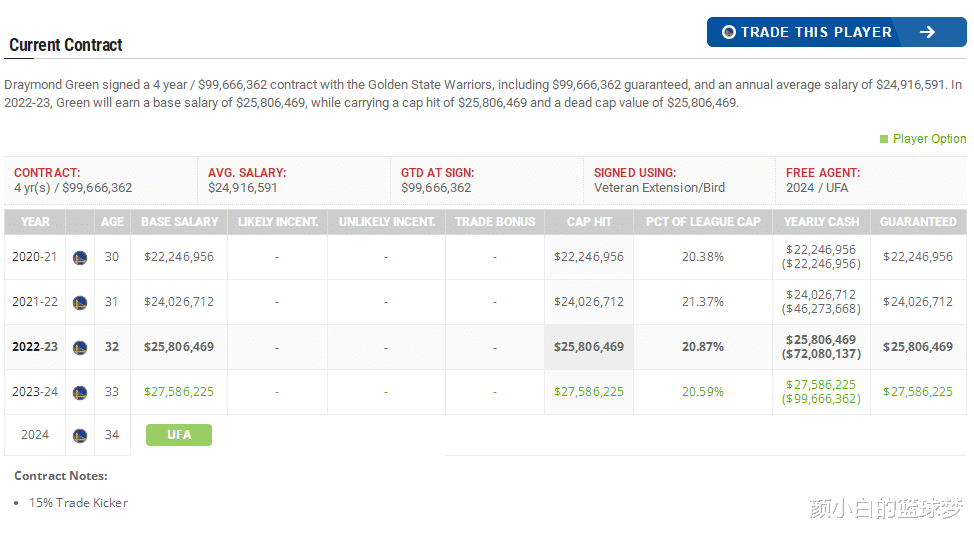Screen dimensions: 974x533
Task: Click green cap hit $27,586,225
Action: [589, 392]
